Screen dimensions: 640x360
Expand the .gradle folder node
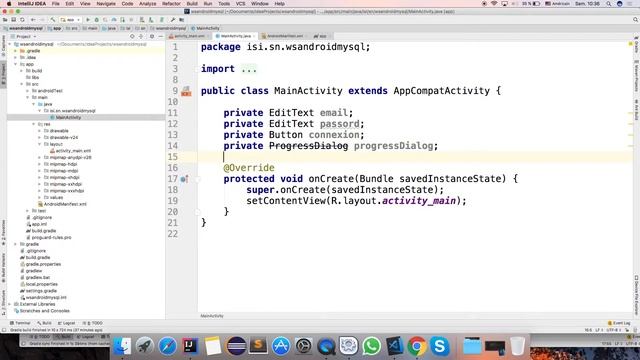(16, 51)
